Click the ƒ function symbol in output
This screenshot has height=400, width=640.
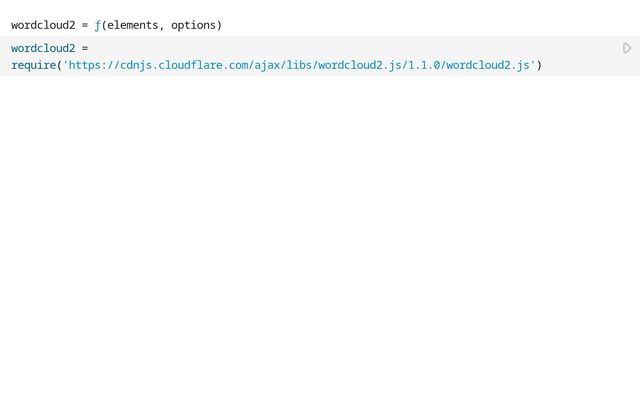point(98,25)
